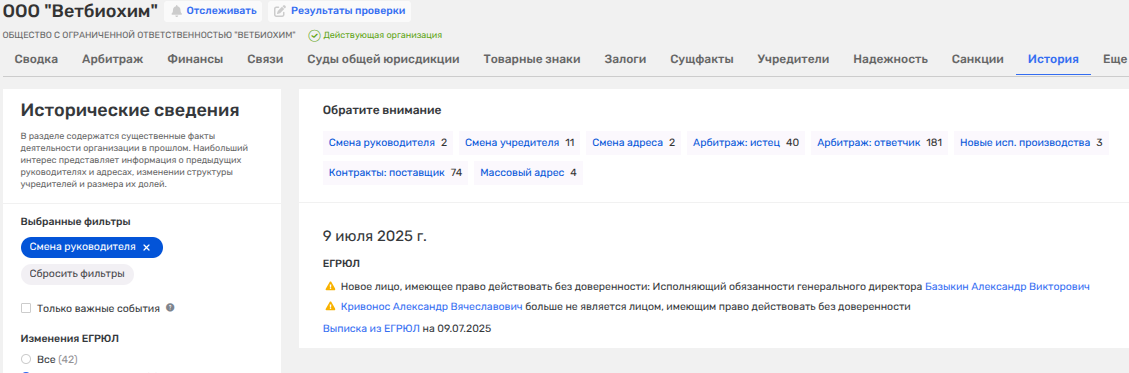Screen dimensions: 1129x373
Task: Click Сбросить фильтры button
Action: [x=77, y=274]
